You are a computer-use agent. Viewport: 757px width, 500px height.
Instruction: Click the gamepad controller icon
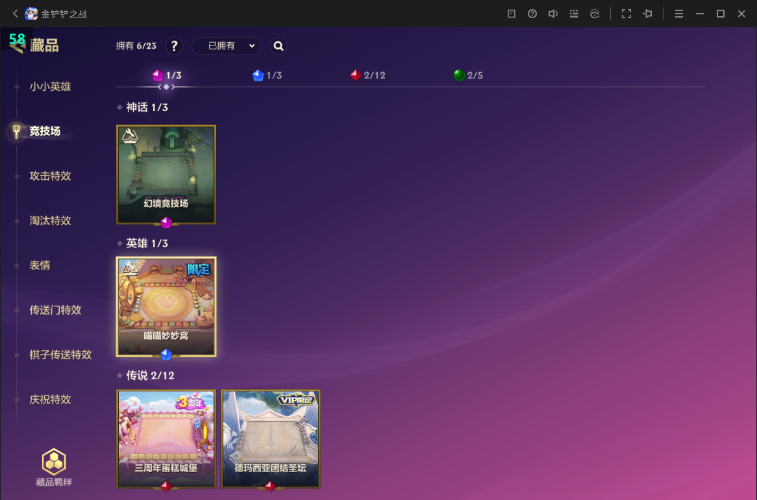coord(594,14)
